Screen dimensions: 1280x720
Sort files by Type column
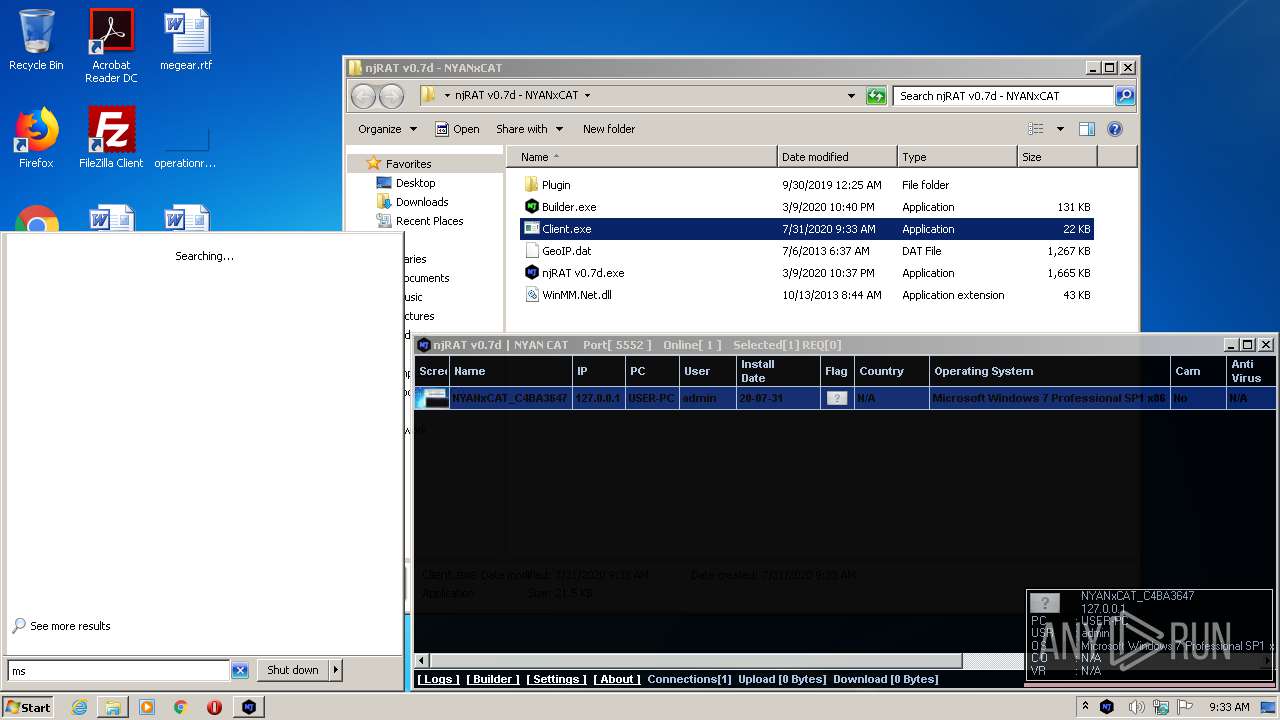click(x=957, y=157)
